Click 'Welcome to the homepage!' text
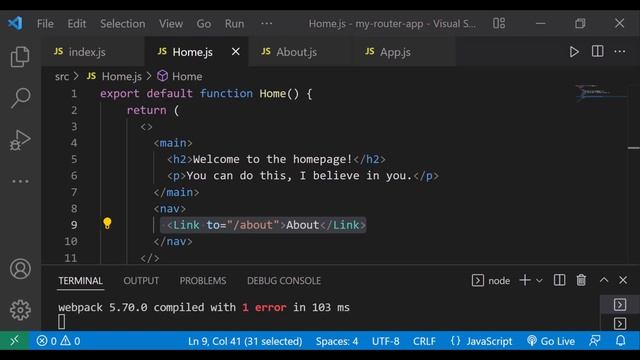This screenshot has height=360, width=640. (x=272, y=159)
